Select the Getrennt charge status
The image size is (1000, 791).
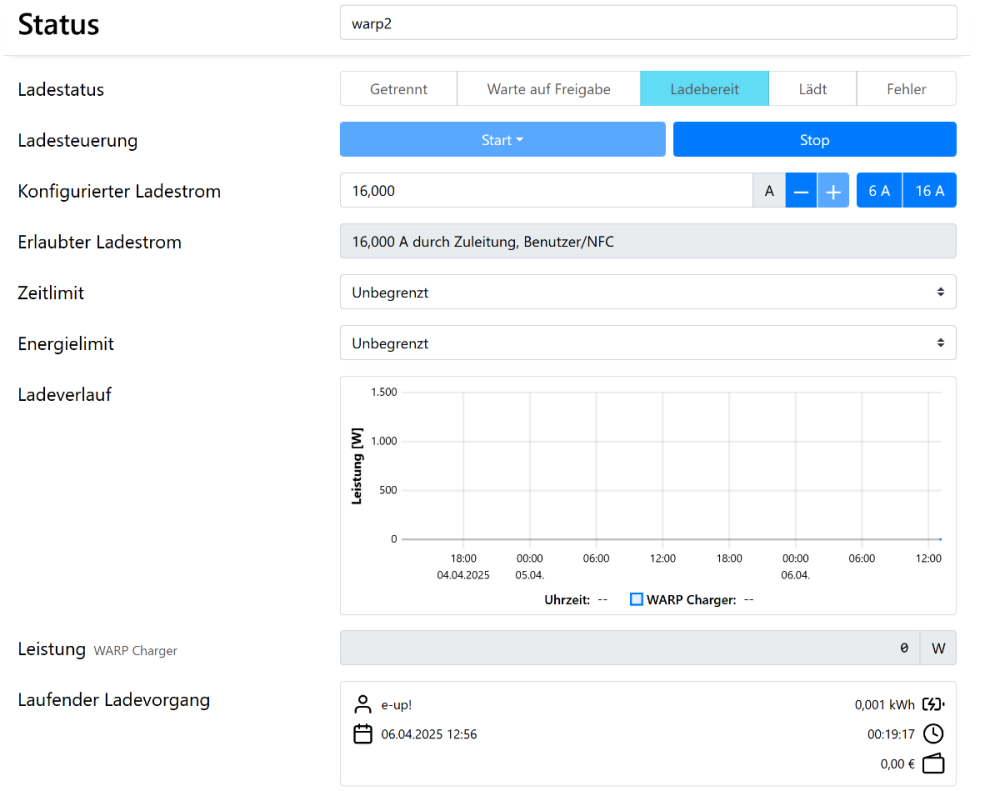tap(398, 89)
